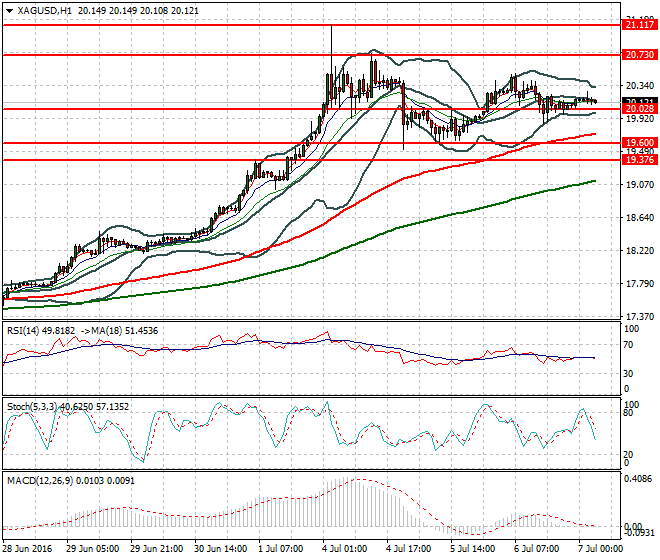Select the RSI(14) indicator label

click(24, 331)
